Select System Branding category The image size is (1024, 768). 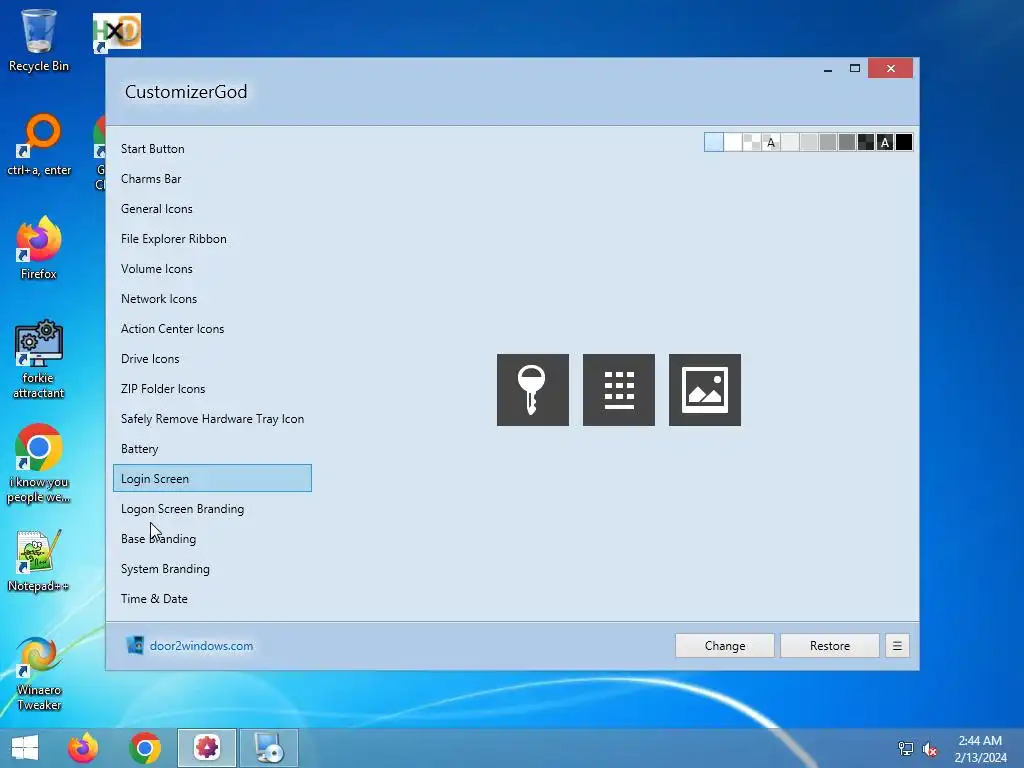(212, 569)
